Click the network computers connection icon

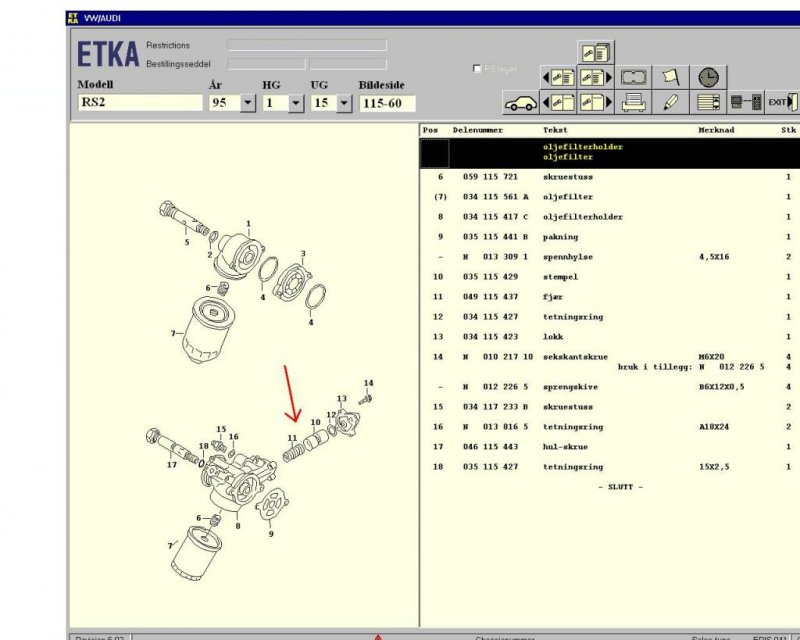click(745, 102)
